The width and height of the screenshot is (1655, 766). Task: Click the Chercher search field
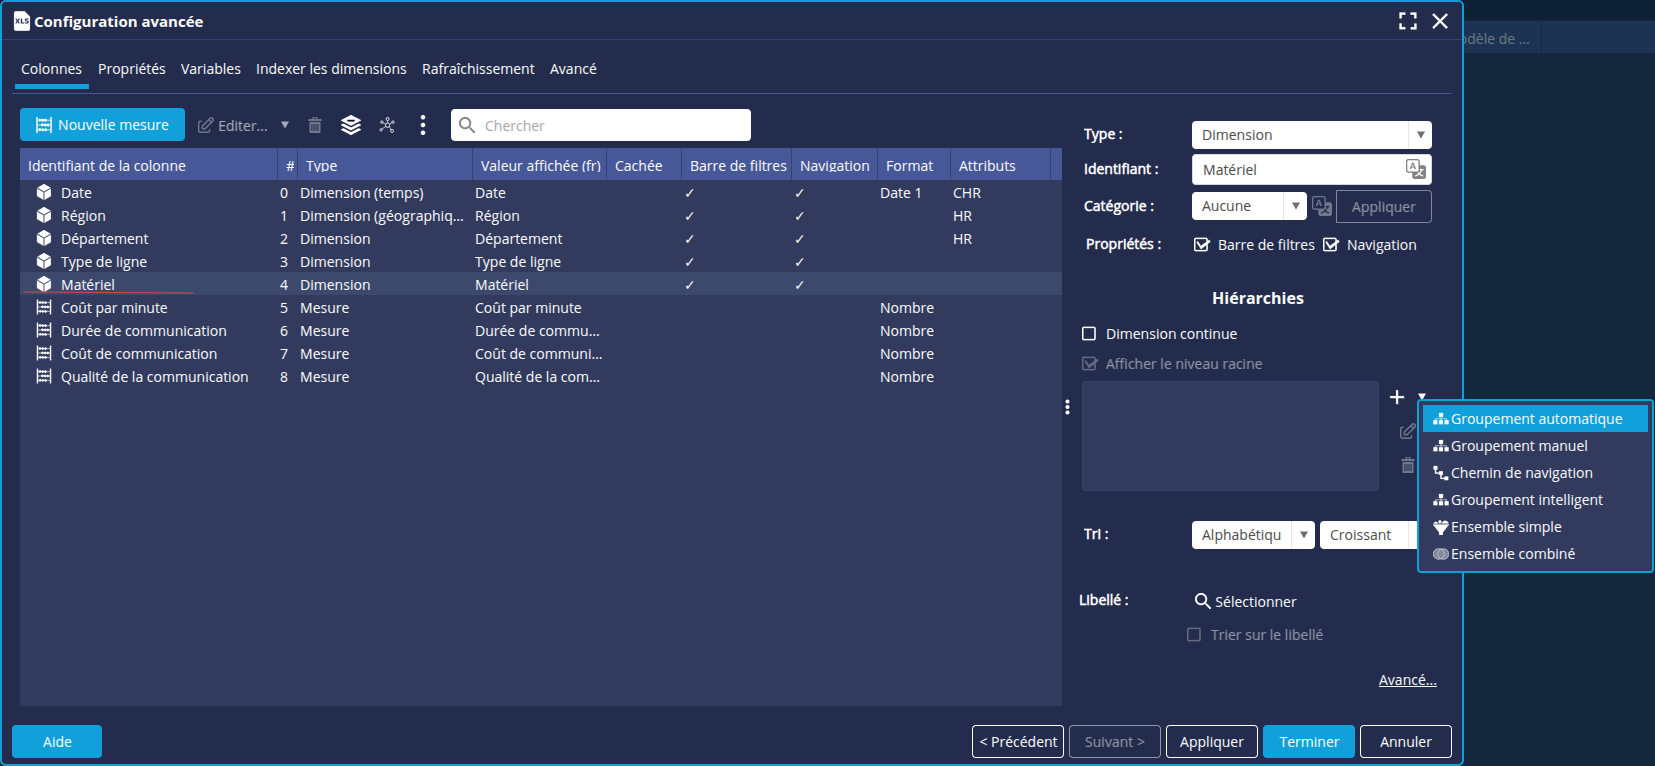click(x=601, y=125)
